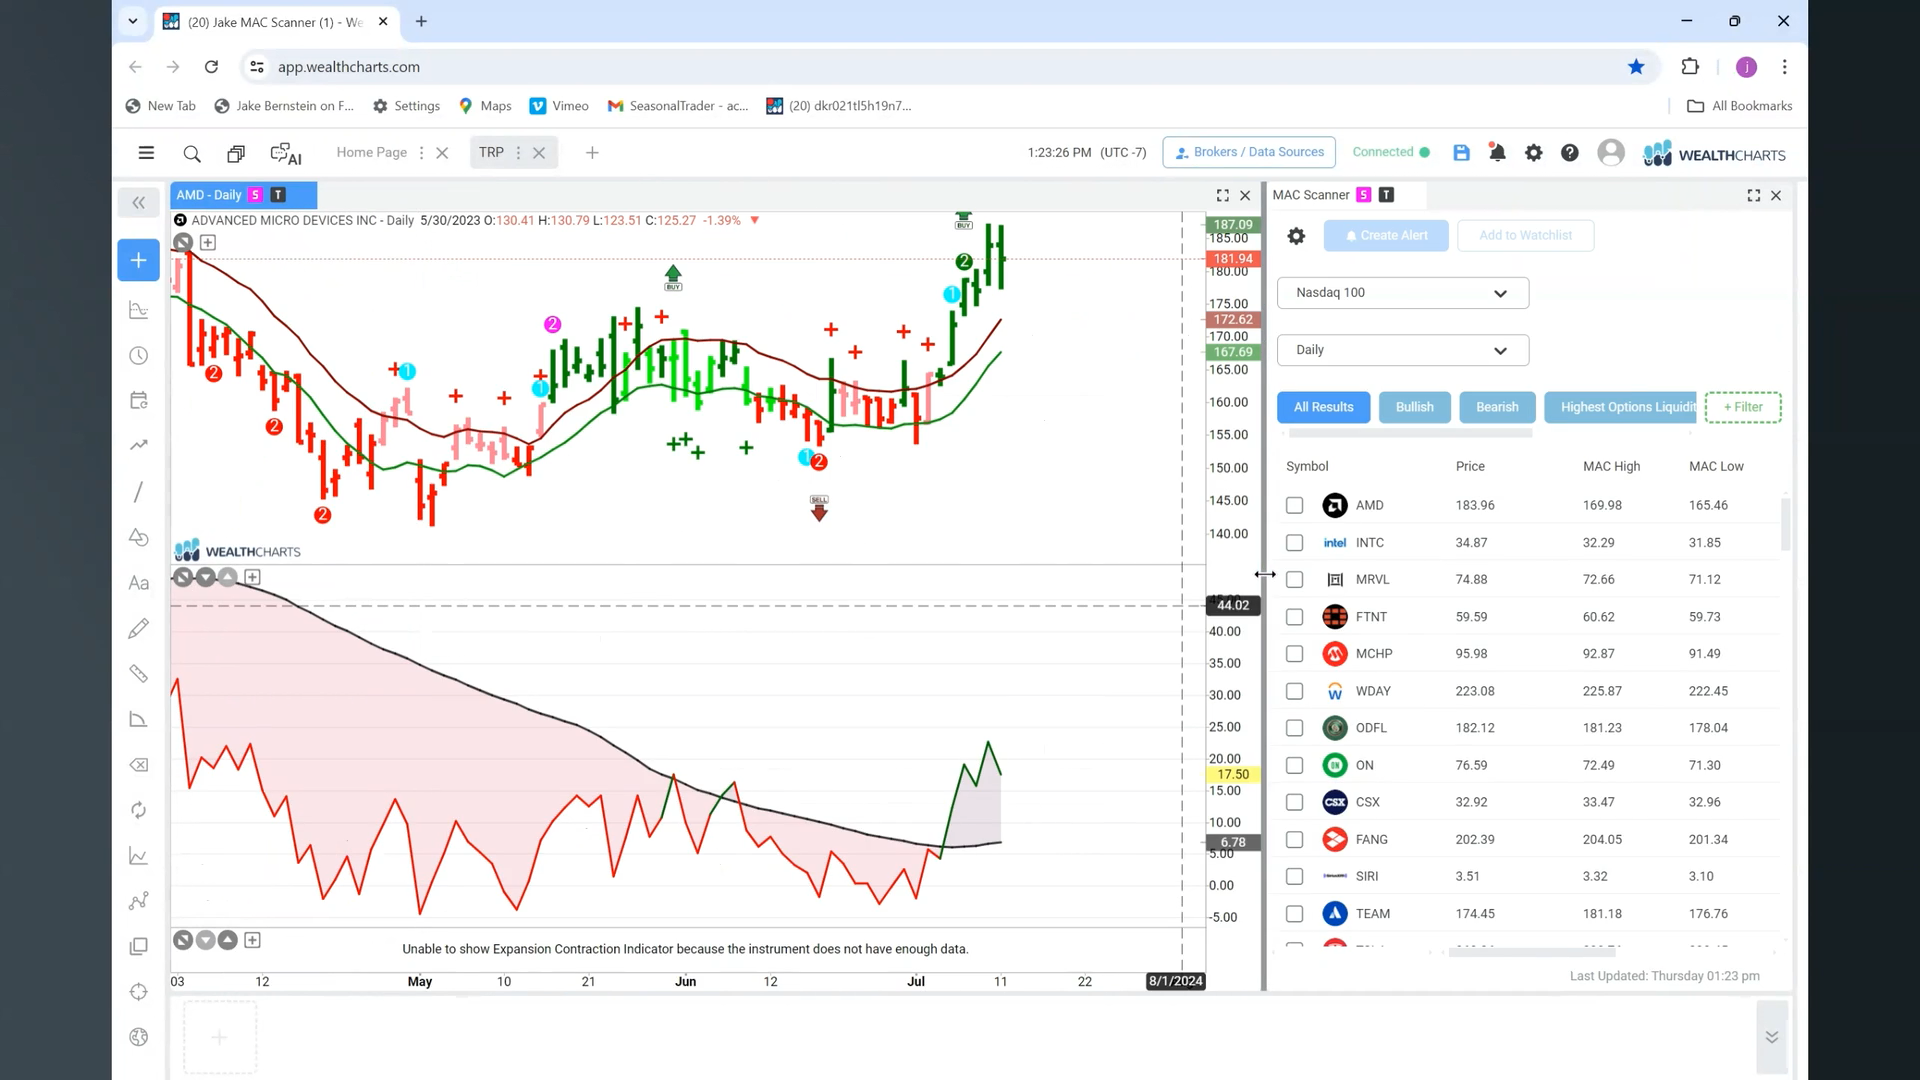Select the chart type tool in sidebar

(139, 310)
